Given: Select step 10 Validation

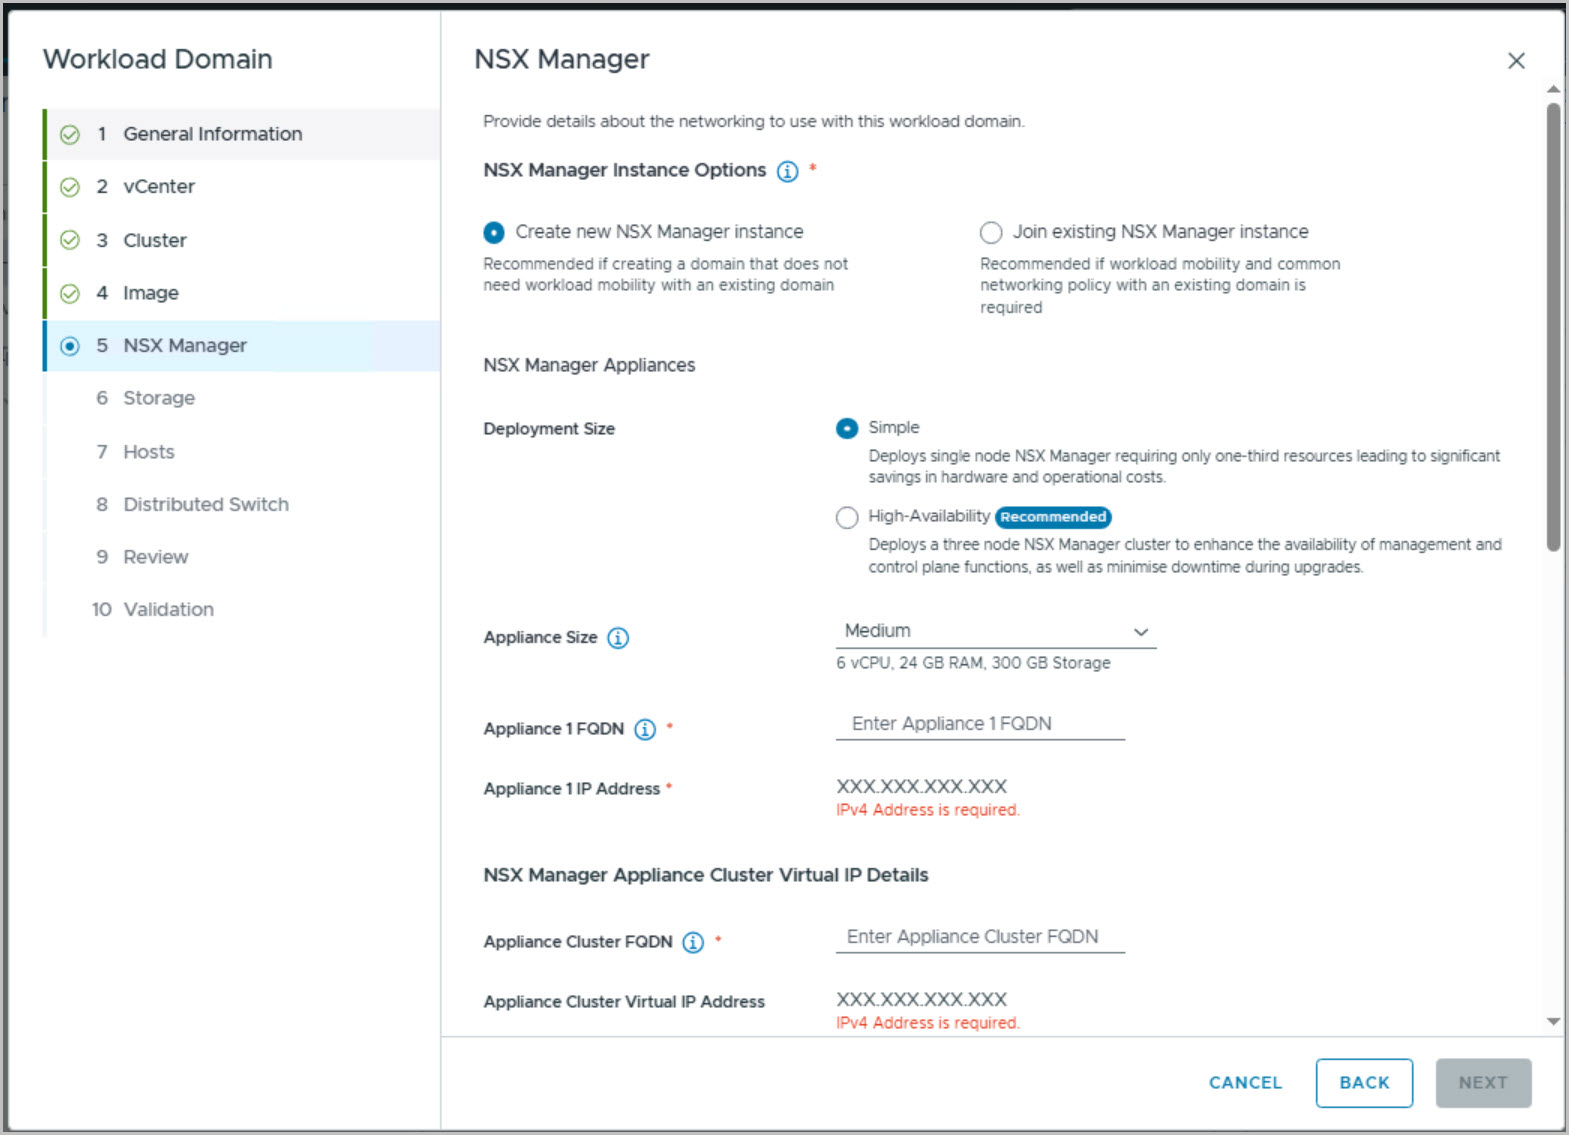Looking at the screenshot, I should click(243, 609).
